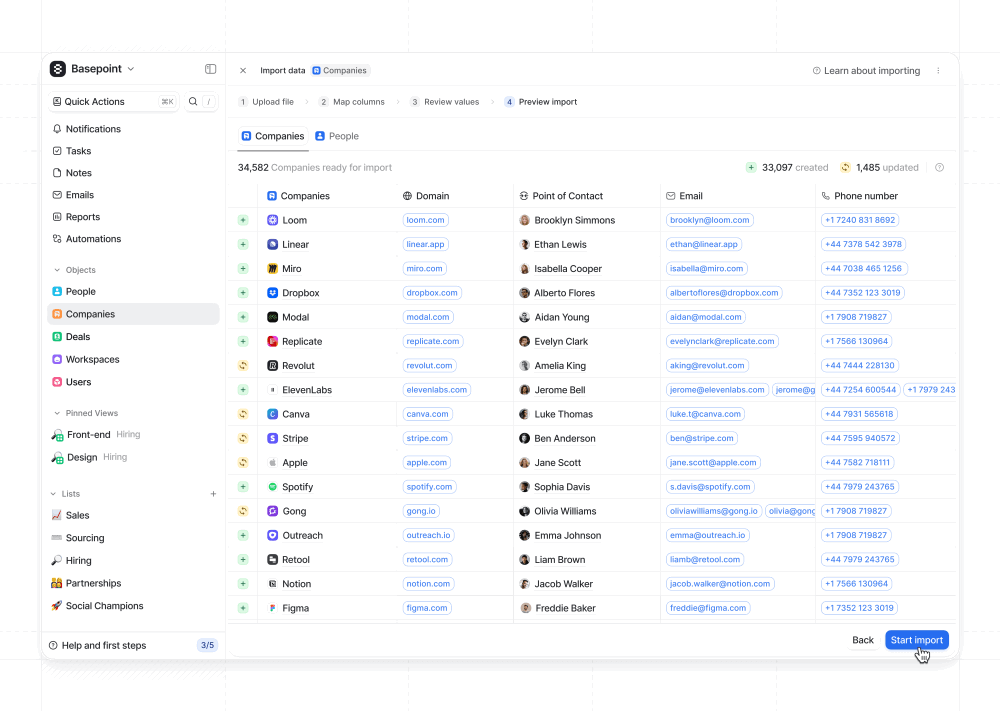Click the notion.com domain chip
The height and width of the screenshot is (711, 1000).
click(x=428, y=583)
